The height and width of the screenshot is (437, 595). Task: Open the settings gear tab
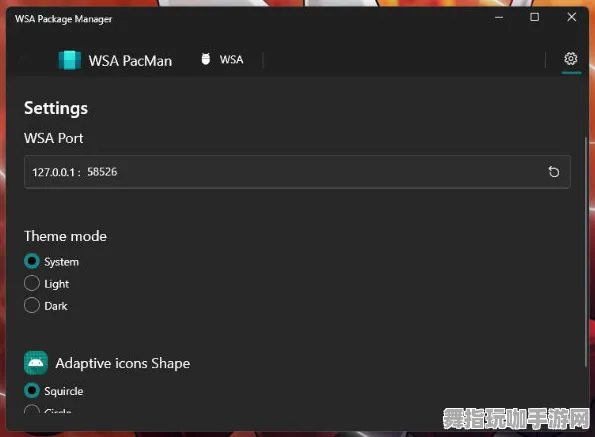tap(571, 59)
